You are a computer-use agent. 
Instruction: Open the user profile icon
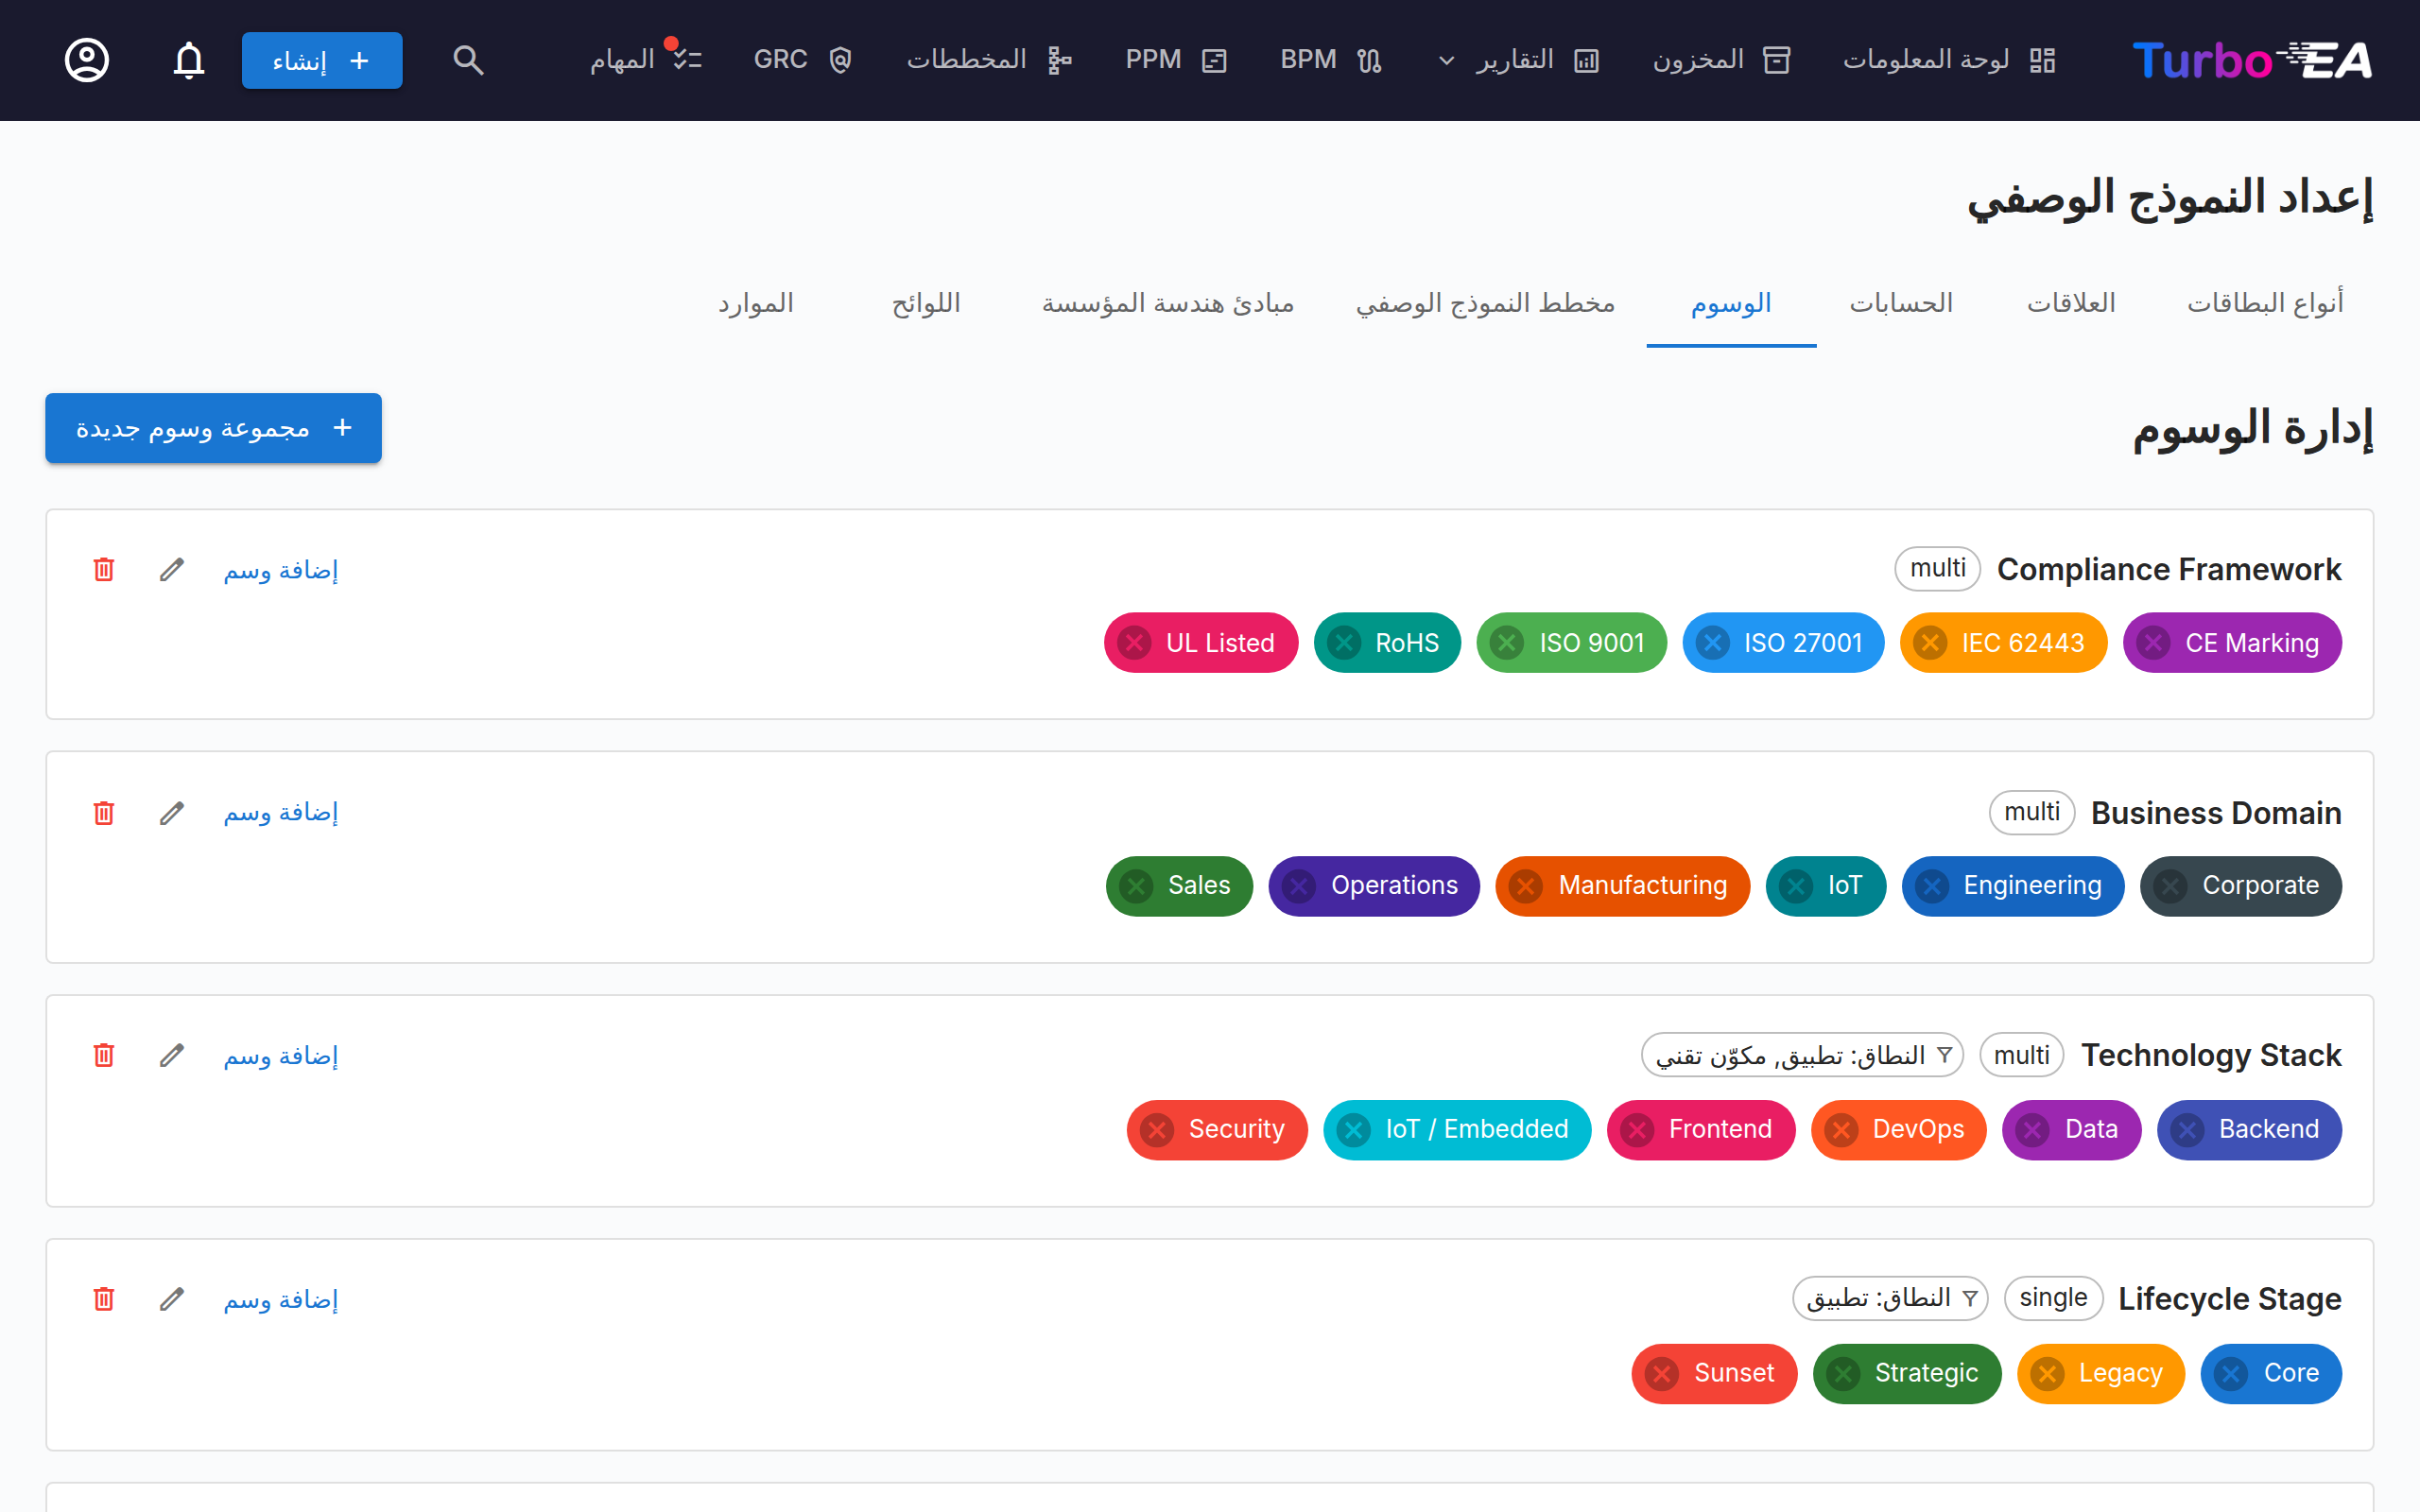87,60
